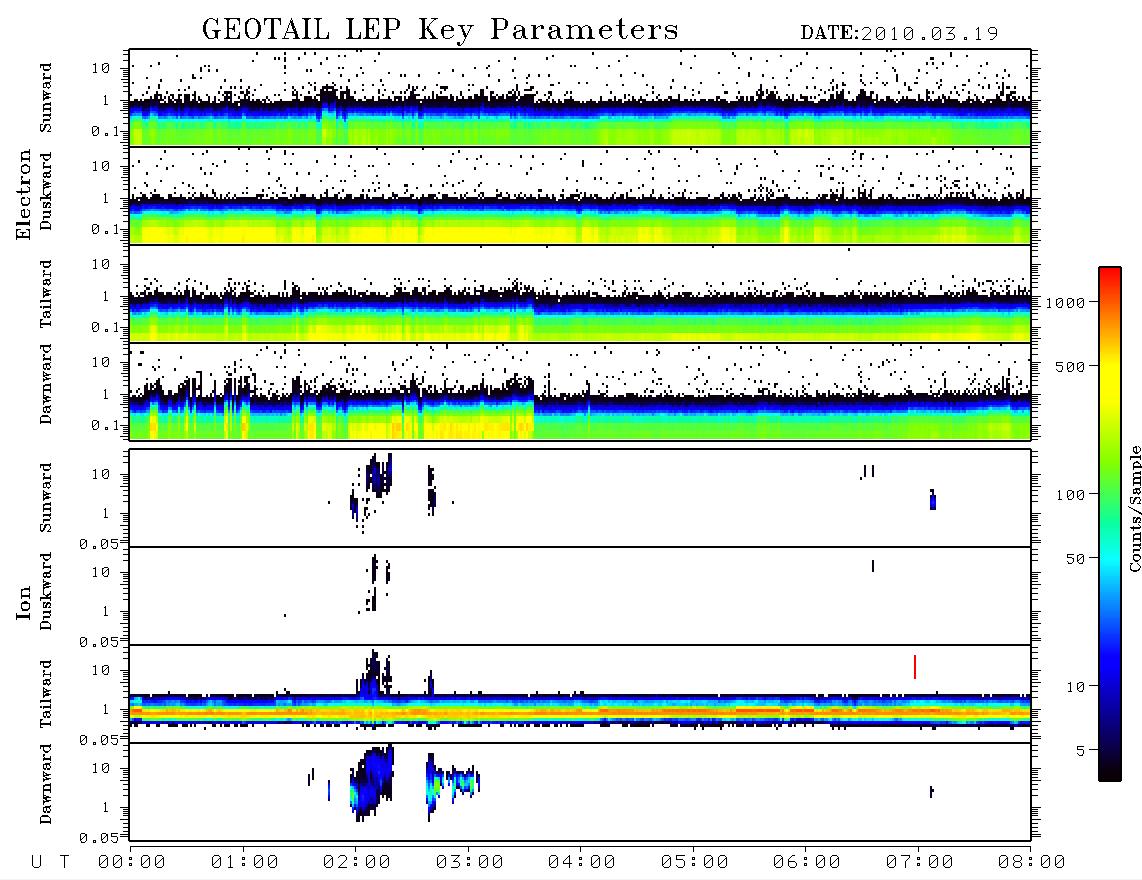Click the 07:00 time tick label
Image resolution: width=1142 pixels, height=880 pixels.
920,863
